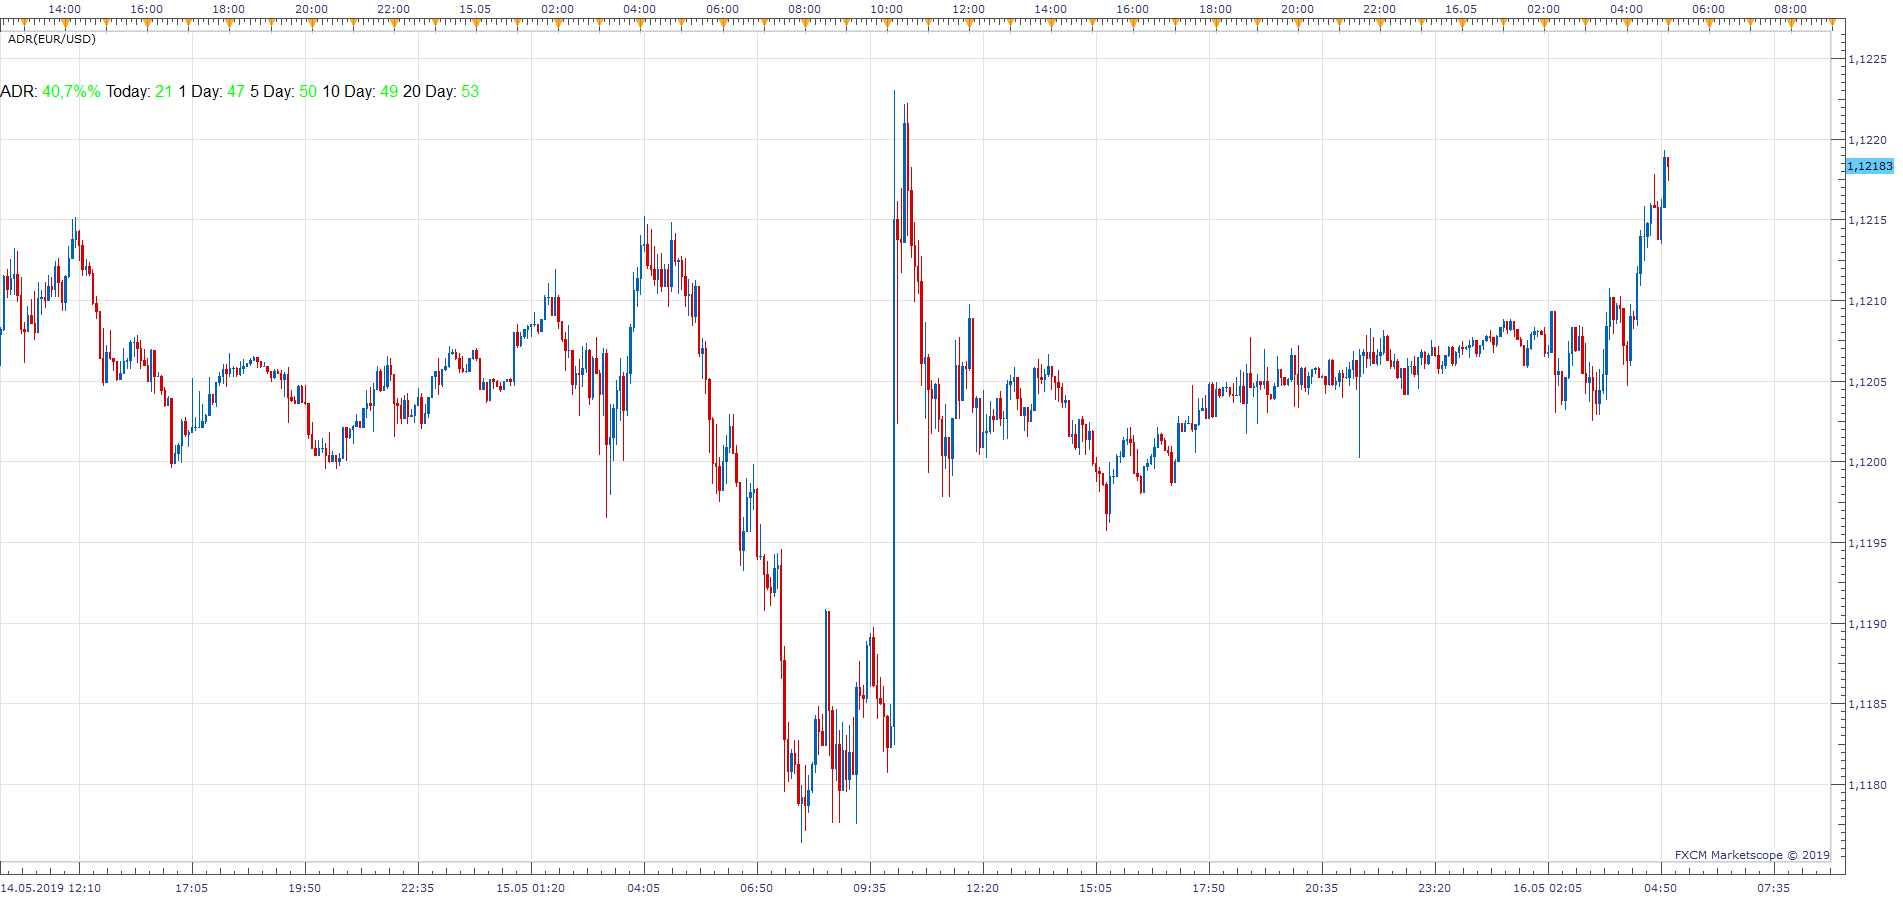The height and width of the screenshot is (900, 1903).
Task: Click the orange marker under the 12:00 label
Action: pos(968,24)
